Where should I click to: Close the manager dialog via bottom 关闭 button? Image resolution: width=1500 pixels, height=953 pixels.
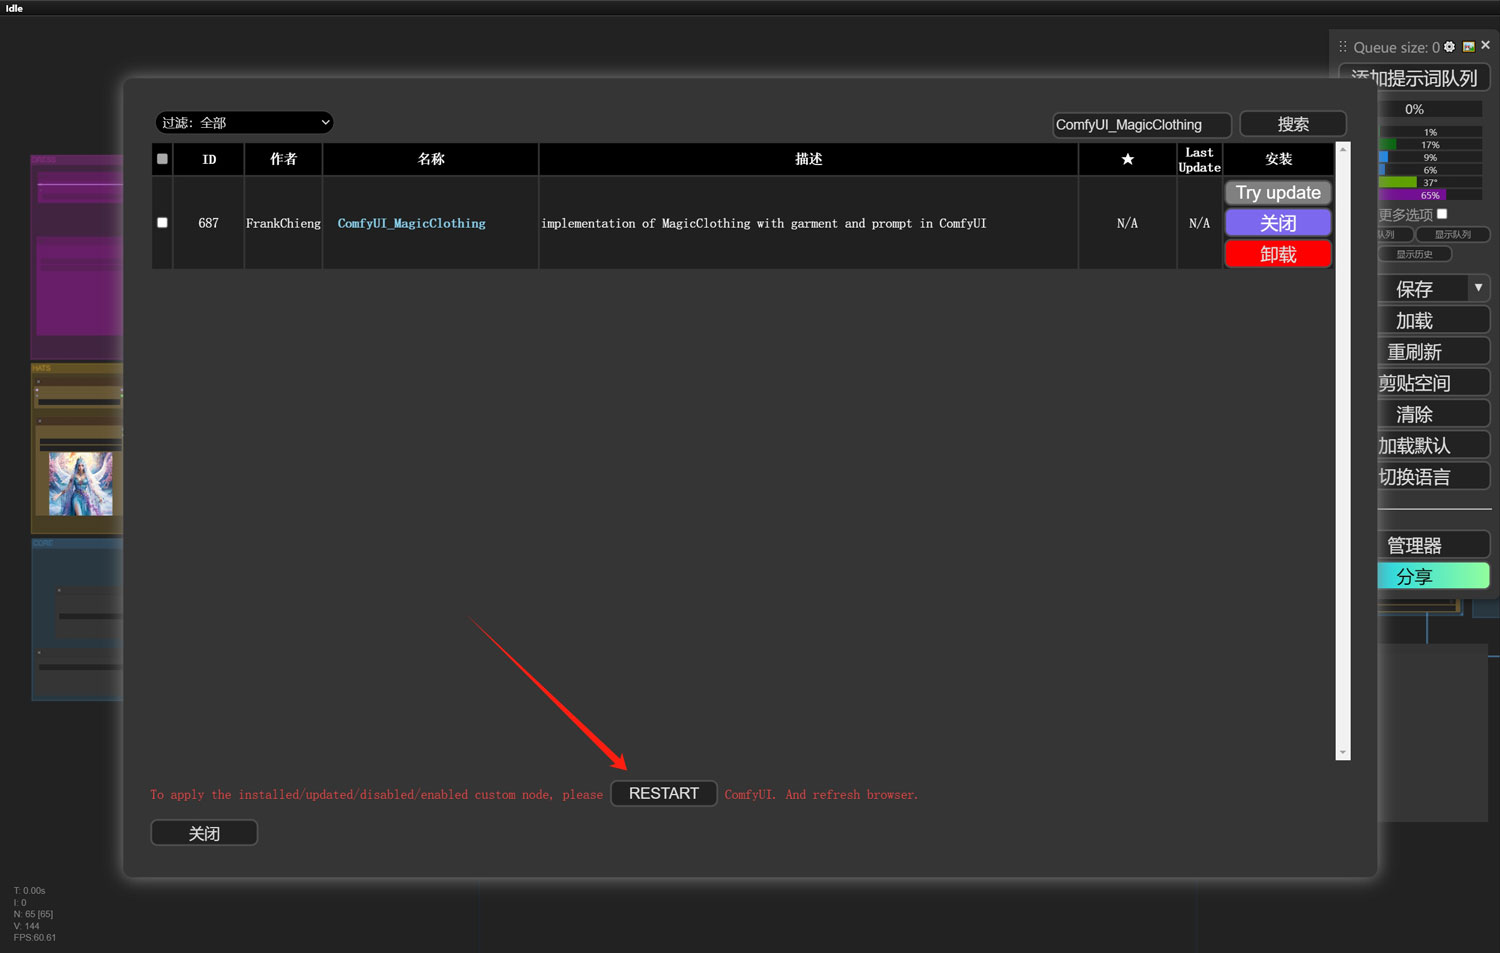coord(204,833)
